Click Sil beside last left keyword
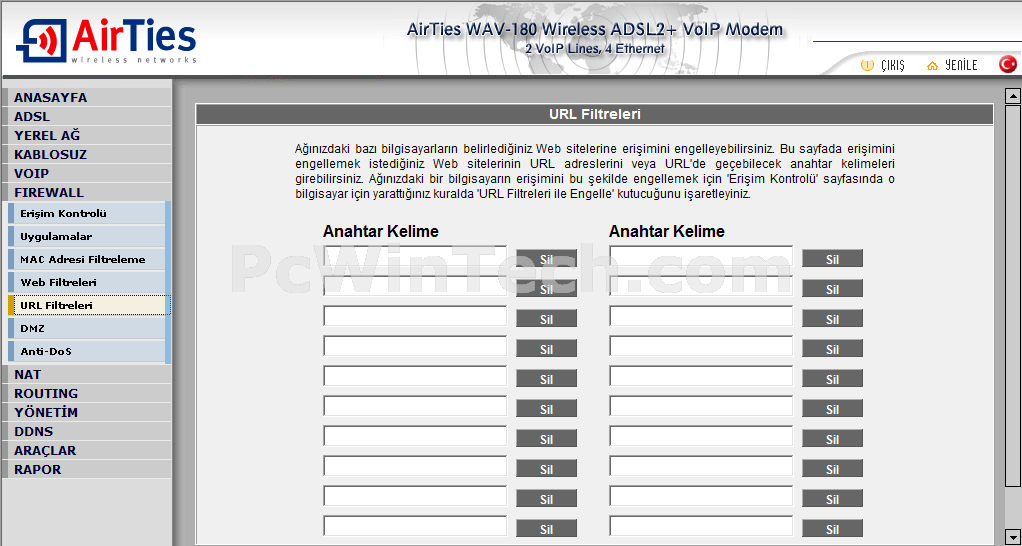Screen dimensions: 1022x546 point(546,528)
